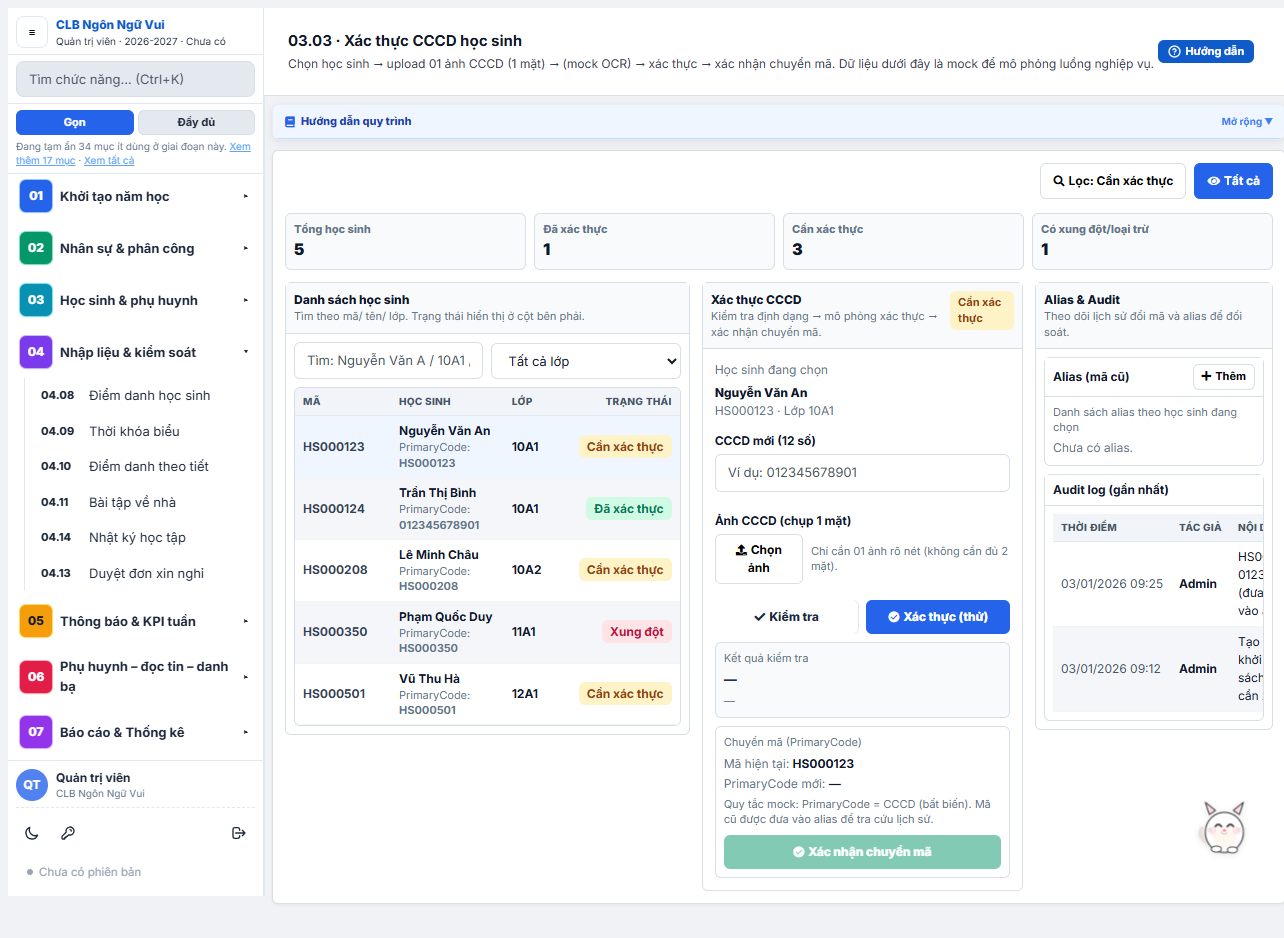Select student row Phạm Quốc Duy
This screenshot has width=1284, height=938.
click(x=487, y=632)
